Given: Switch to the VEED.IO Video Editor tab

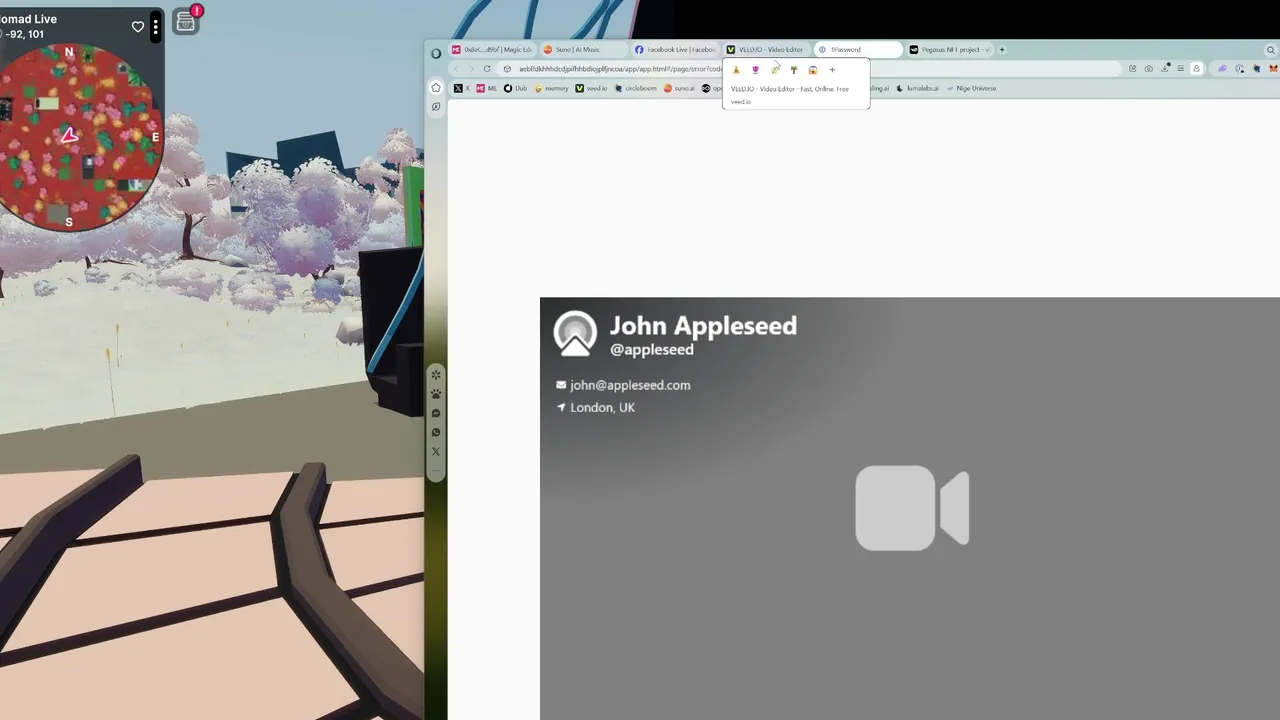Looking at the screenshot, I should click(765, 49).
